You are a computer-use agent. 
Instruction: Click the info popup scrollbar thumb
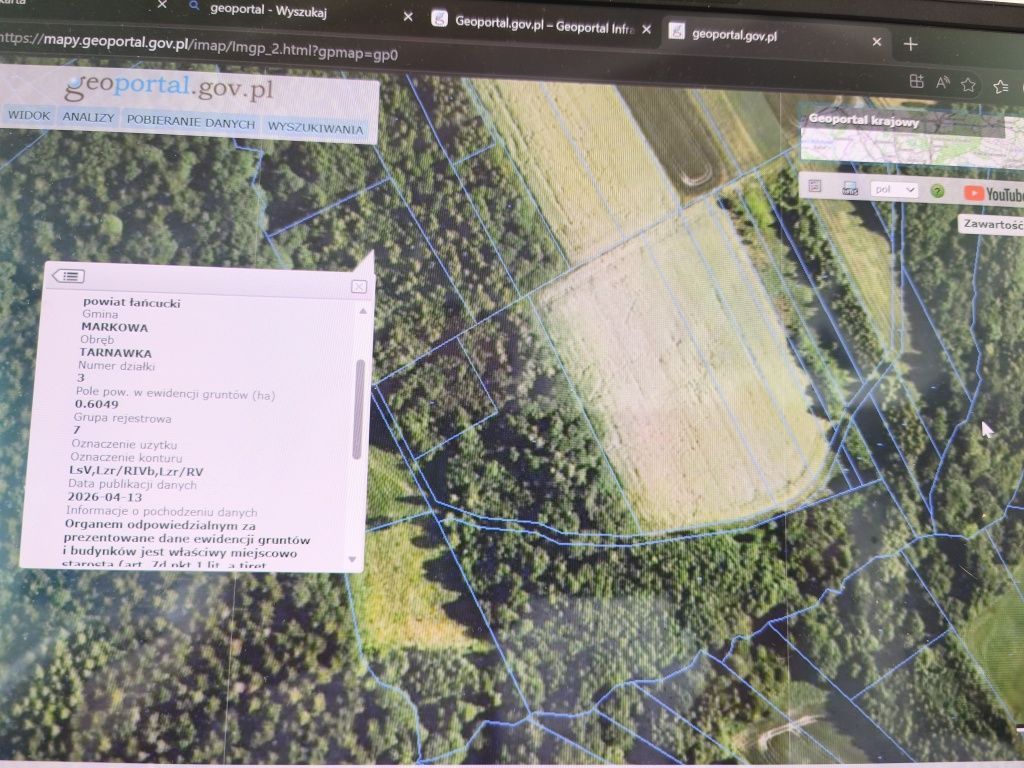click(358, 409)
